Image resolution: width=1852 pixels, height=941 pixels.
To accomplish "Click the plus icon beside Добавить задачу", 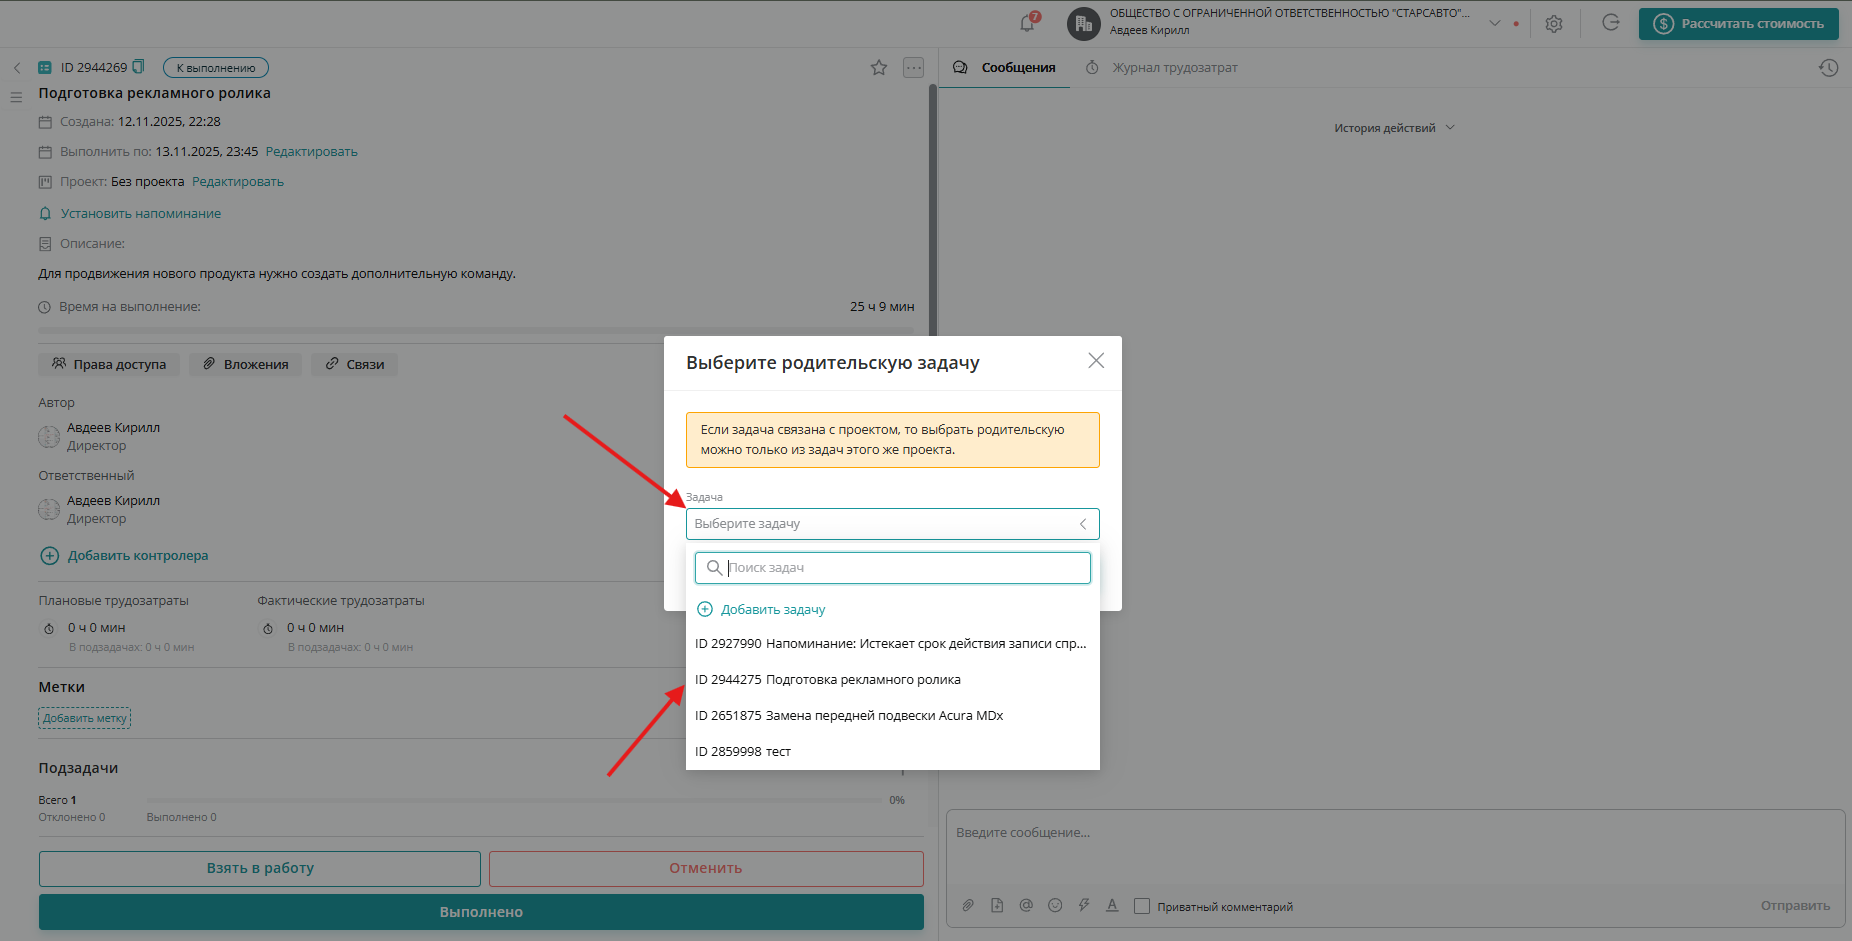I will [705, 609].
